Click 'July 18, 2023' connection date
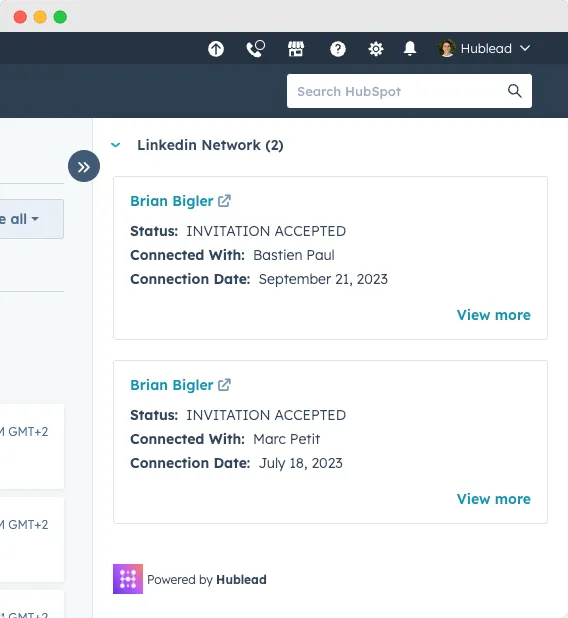This screenshot has height=618, width=568. (x=301, y=464)
